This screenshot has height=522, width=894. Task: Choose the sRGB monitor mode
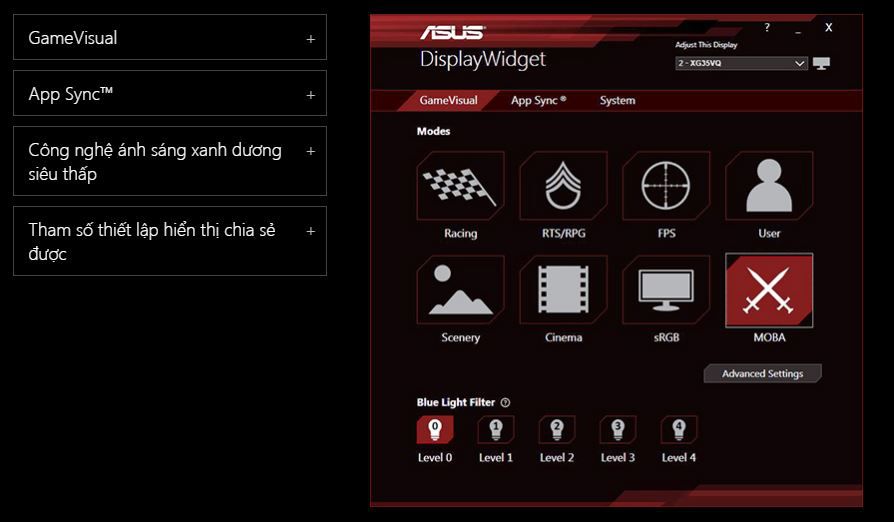point(666,290)
